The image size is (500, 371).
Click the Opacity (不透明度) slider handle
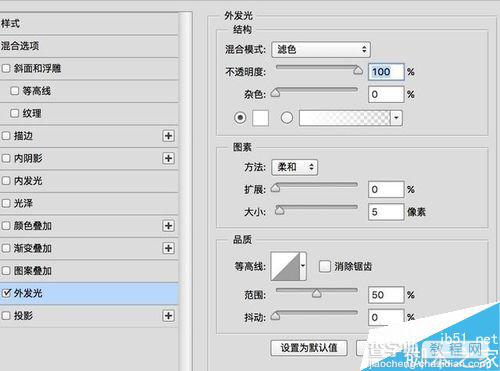358,70
